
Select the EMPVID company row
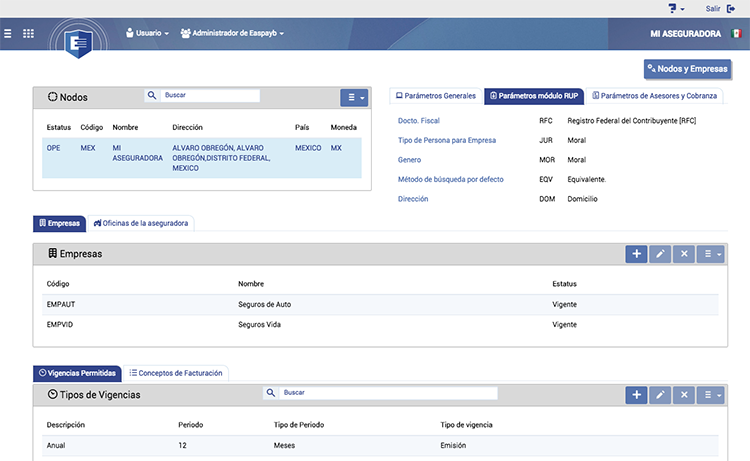coord(380,325)
